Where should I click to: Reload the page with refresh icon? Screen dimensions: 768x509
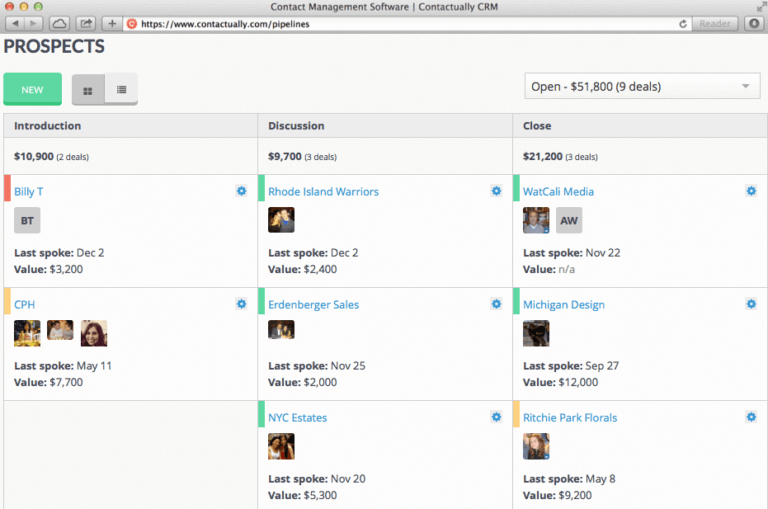tap(683, 23)
